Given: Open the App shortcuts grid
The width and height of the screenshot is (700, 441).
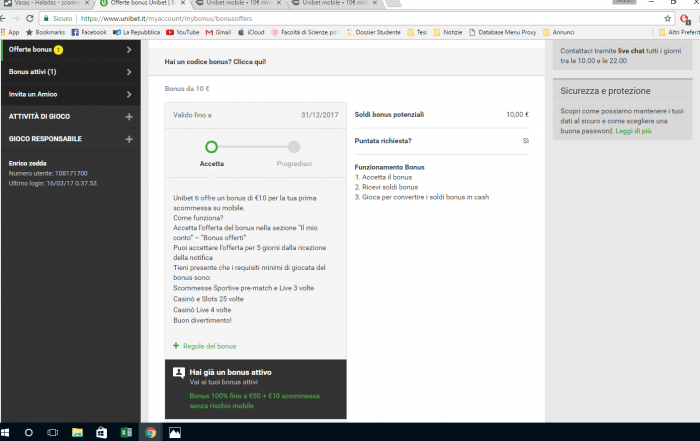Looking at the screenshot, I should pyautogui.click(x=10, y=32).
